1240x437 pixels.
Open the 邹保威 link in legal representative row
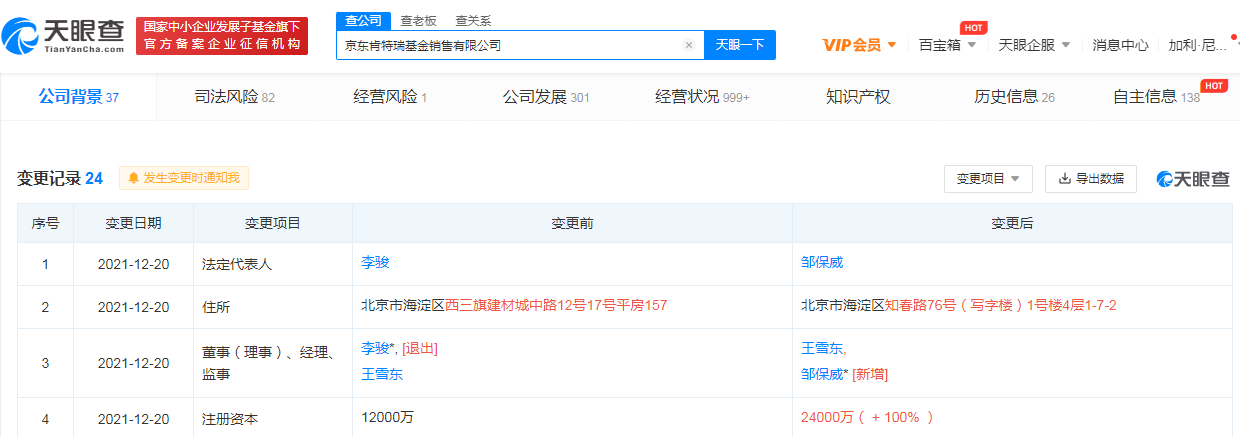pos(822,262)
